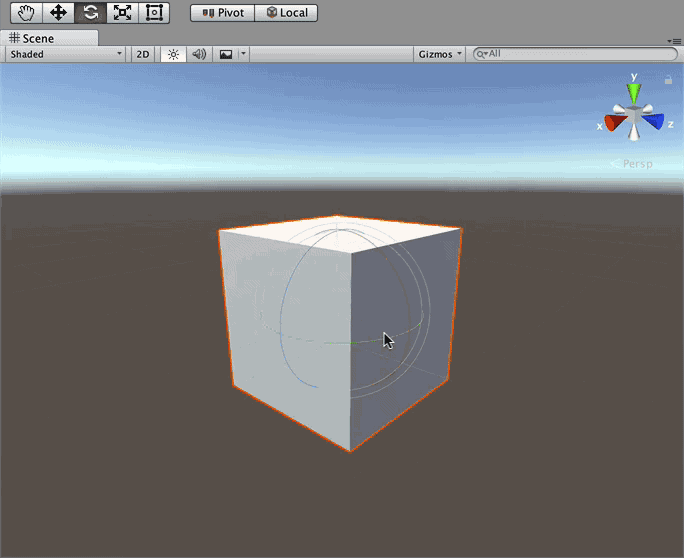Toggle Pivot/Center handle position
The width and height of the screenshot is (684, 558).
[222, 13]
